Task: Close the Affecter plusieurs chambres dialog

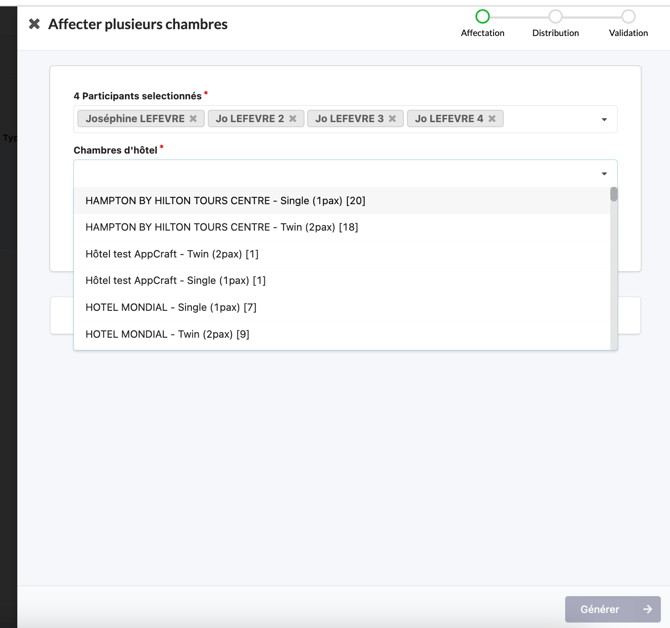Action: point(34,24)
